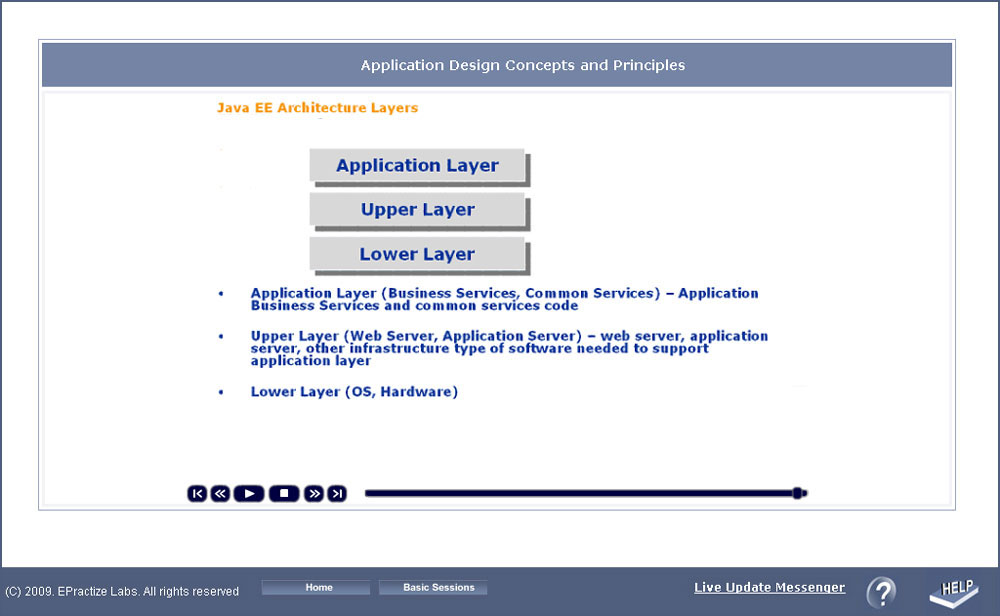The height and width of the screenshot is (616, 1000).
Task: Click the Application Layer (Business Services) bullet text
Action: (504, 299)
